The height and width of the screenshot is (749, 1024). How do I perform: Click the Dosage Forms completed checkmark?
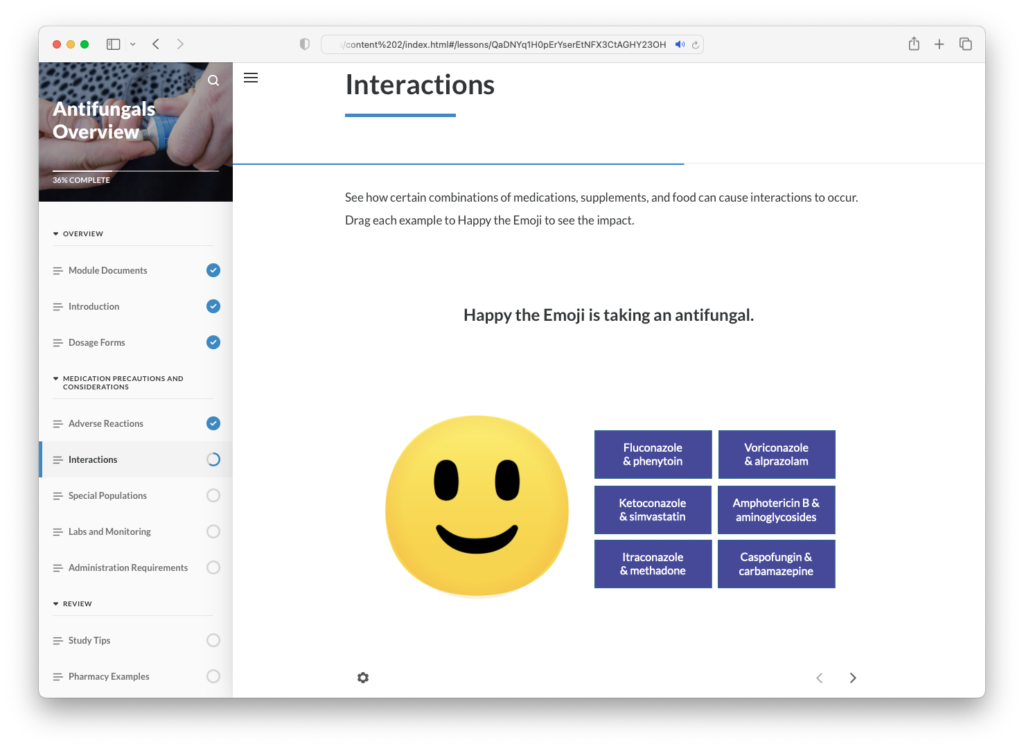pyautogui.click(x=213, y=342)
